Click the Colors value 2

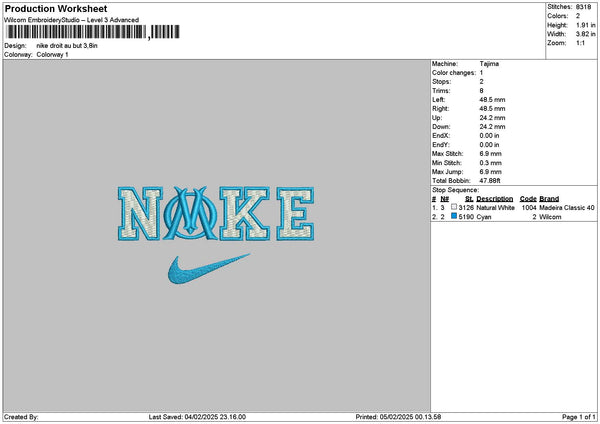click(x=578, y=16)
